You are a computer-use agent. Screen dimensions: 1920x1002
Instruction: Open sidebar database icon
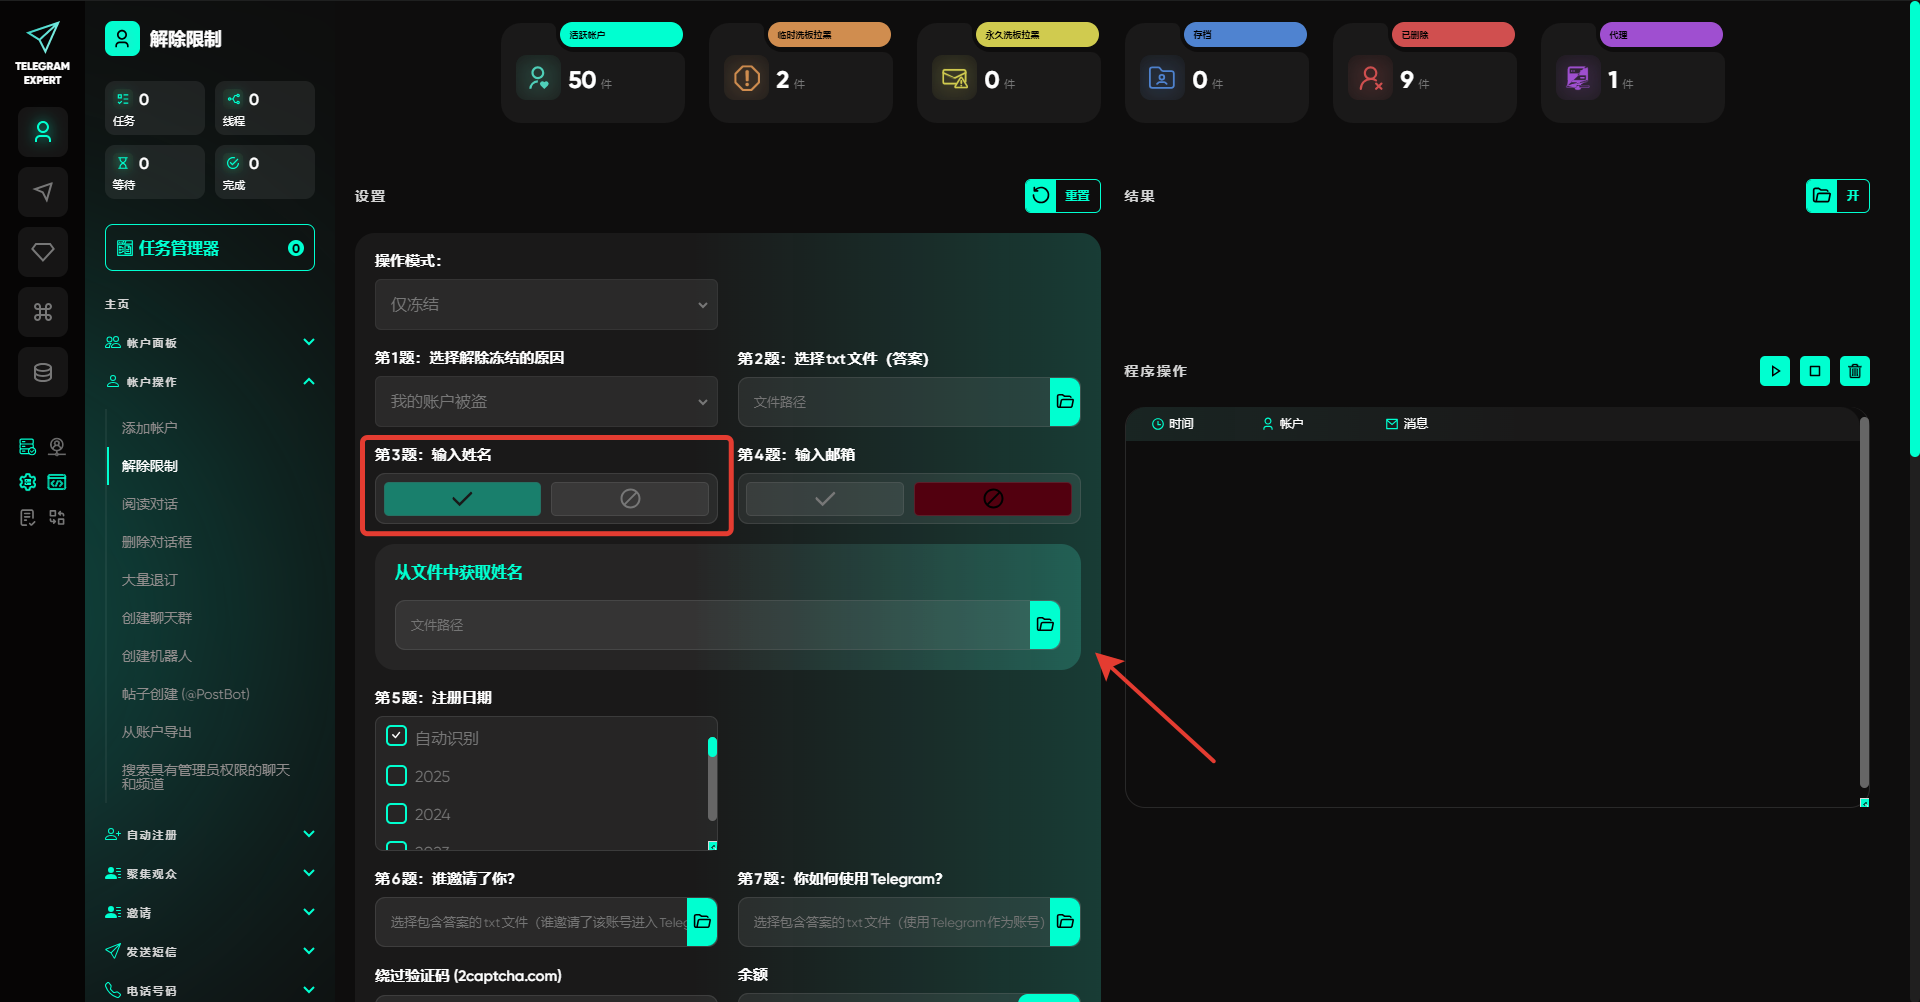[x=43, y=372]
